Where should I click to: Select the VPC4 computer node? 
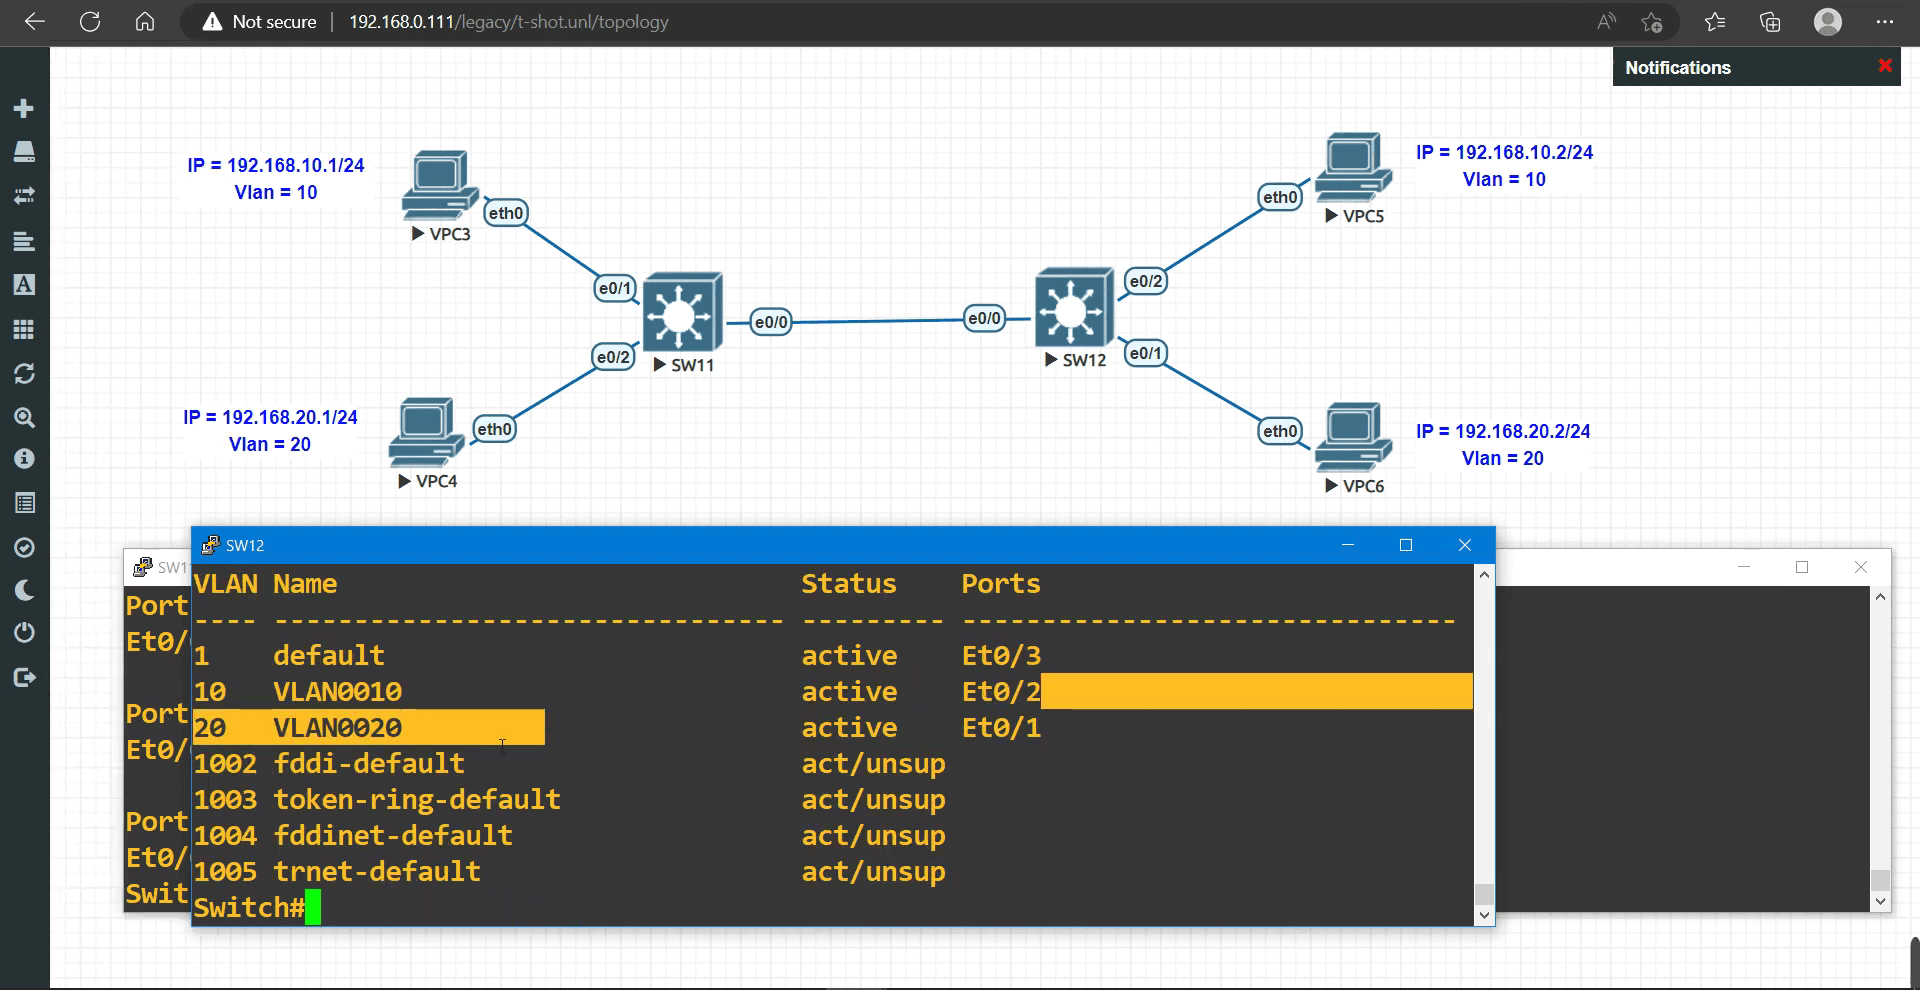click(x=426, y=432)
